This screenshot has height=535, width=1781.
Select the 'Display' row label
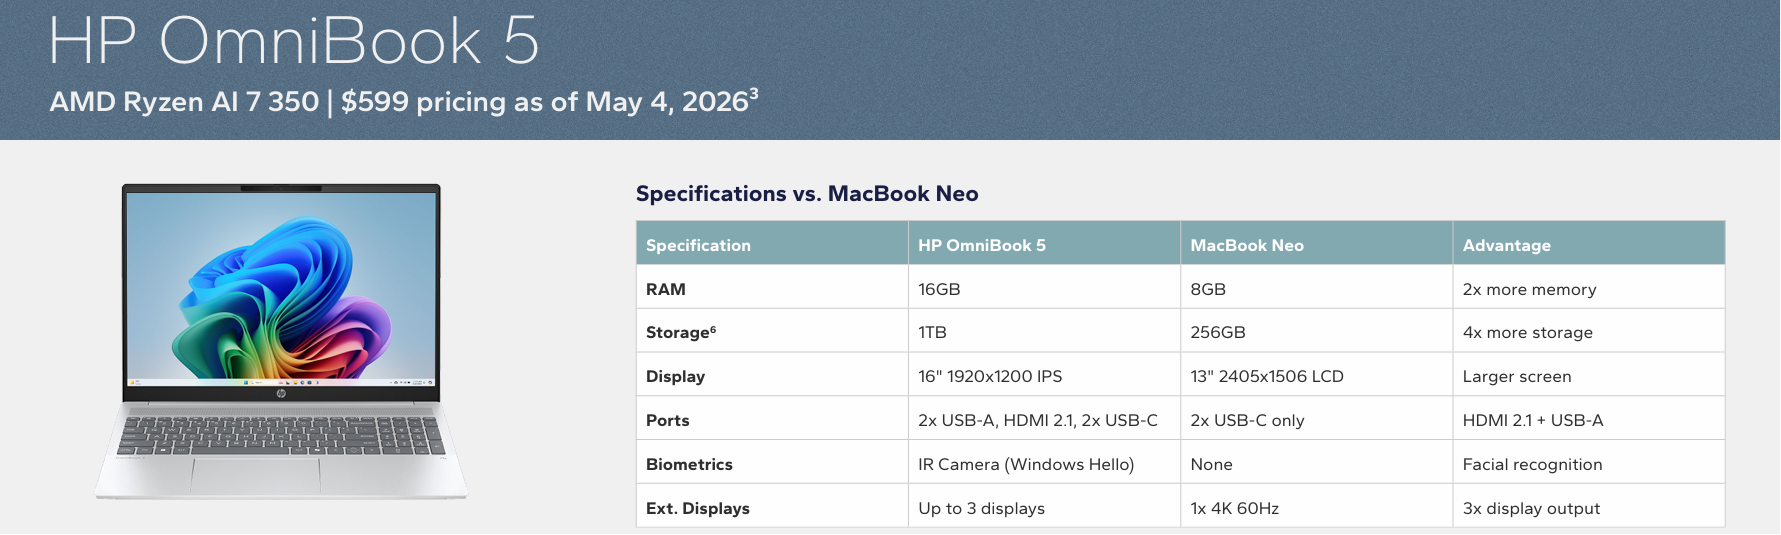click(x=772, y=376)
